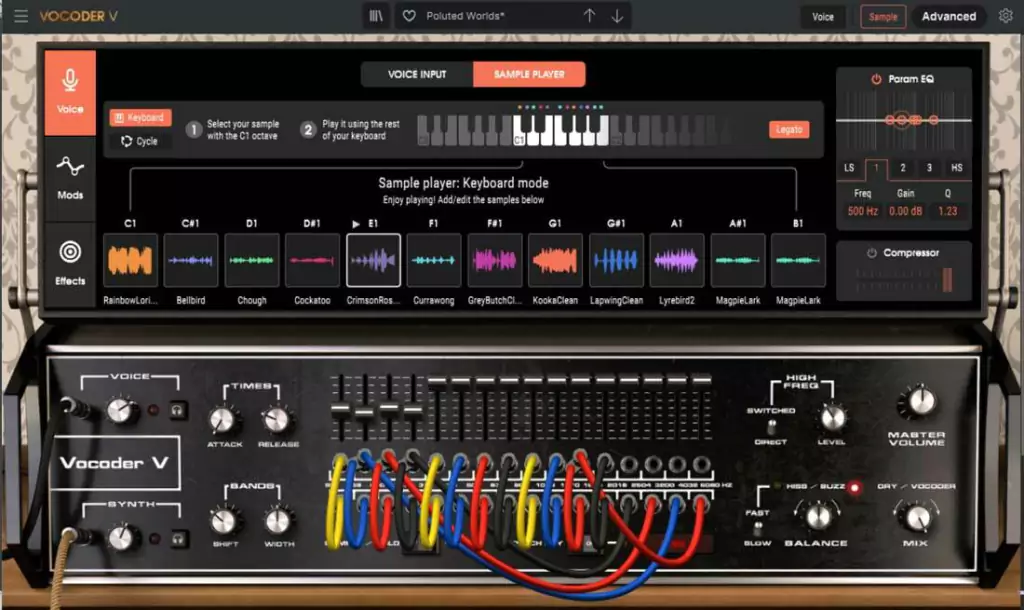This screenshot has width=1024, height=610.
Task: Load the next preset with down arrow
Action: 617,16
